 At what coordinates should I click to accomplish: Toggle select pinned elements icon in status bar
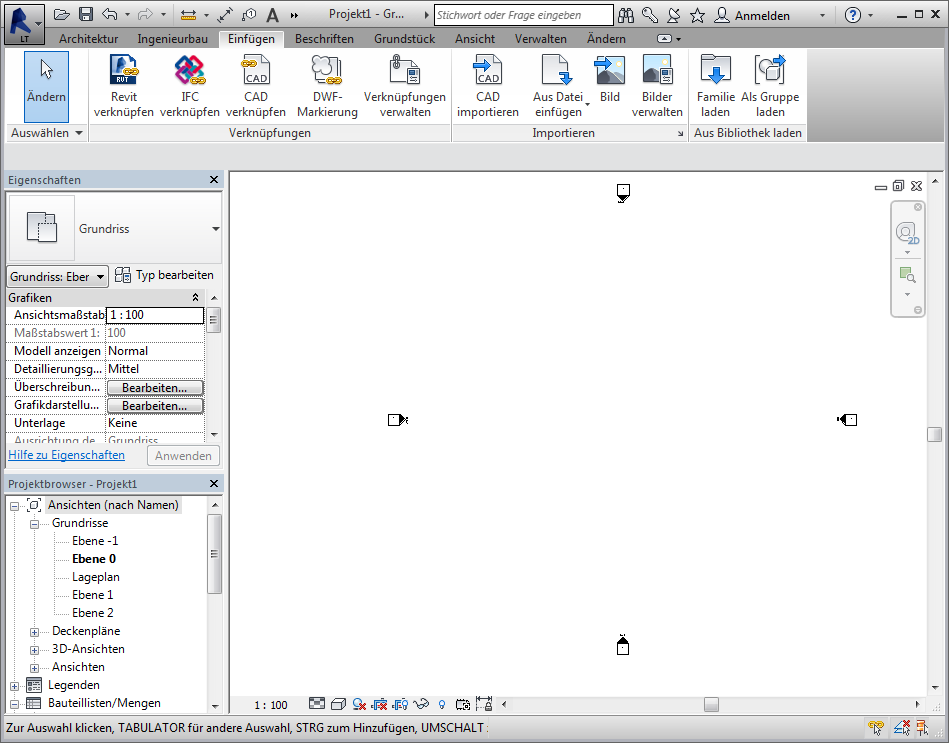pos(922,727)
